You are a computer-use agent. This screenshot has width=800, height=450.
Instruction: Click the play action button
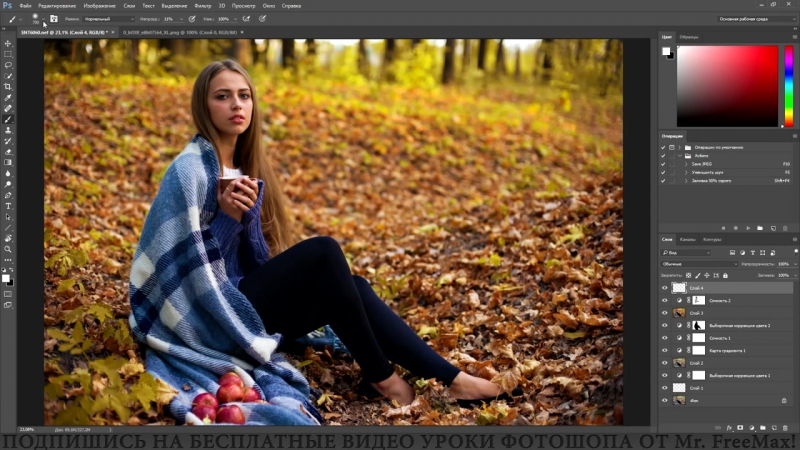click(747, 228)
